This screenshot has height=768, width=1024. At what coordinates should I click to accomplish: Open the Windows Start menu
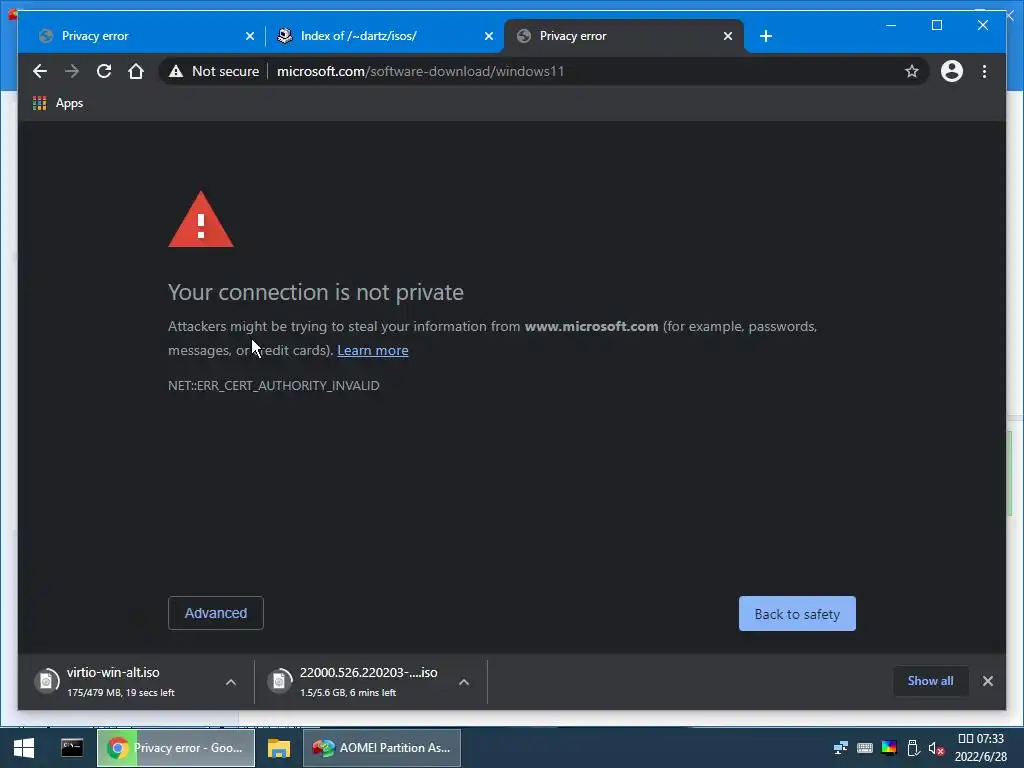(x=24, y=748)
